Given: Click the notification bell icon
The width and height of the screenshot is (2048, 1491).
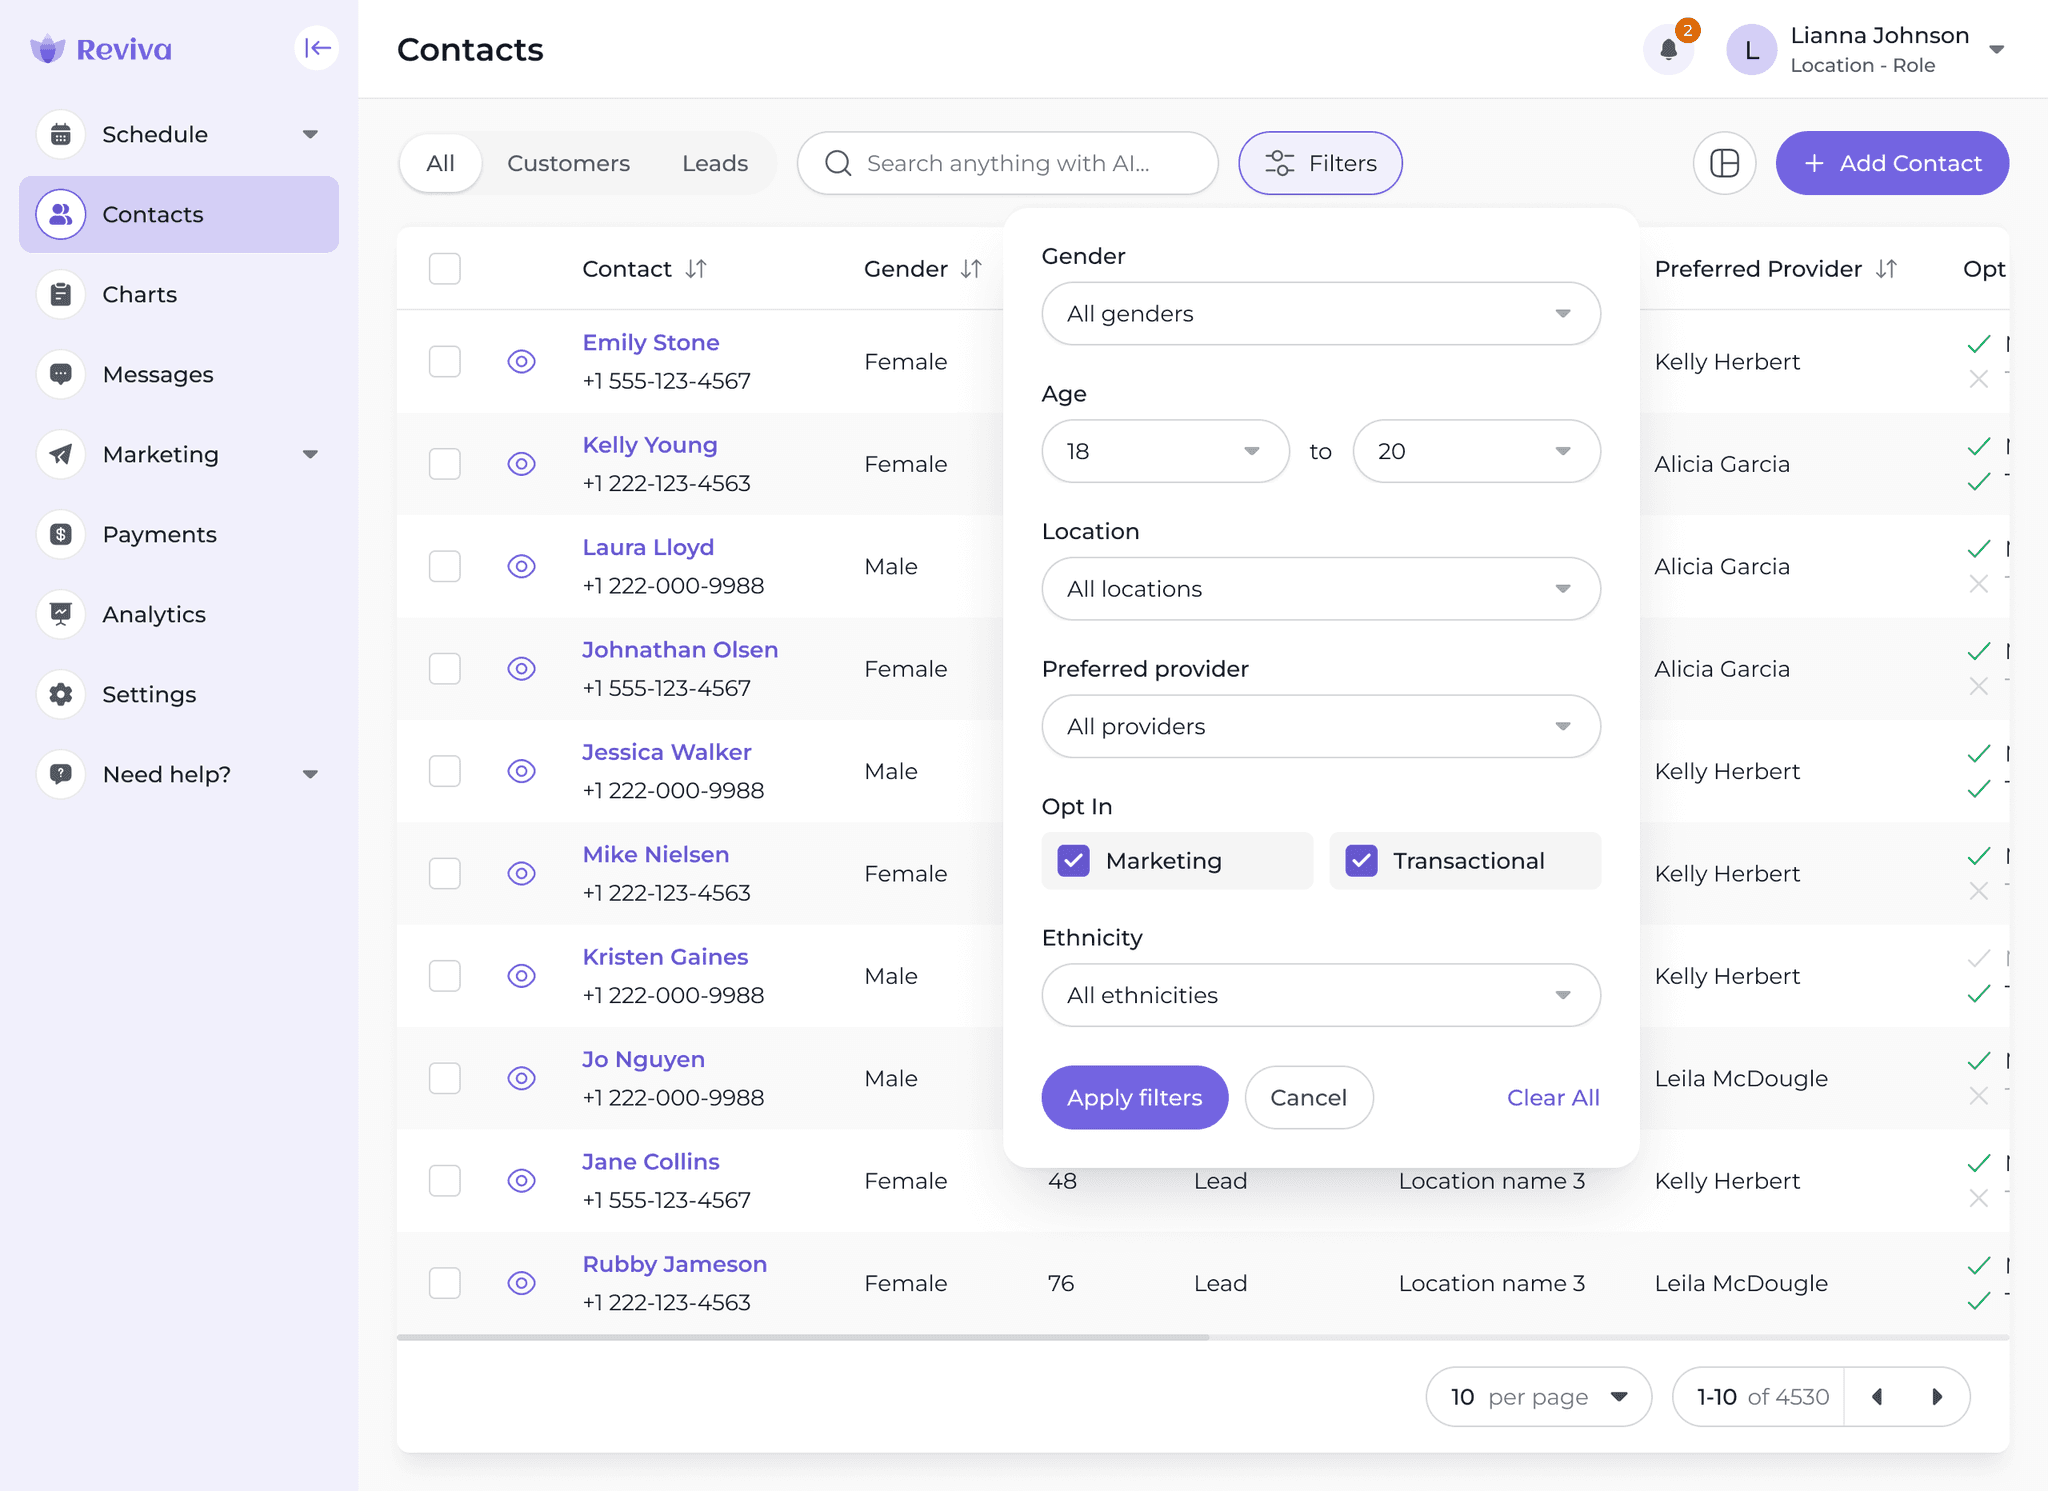Looking at the screenshot, I should (1668, 49).
